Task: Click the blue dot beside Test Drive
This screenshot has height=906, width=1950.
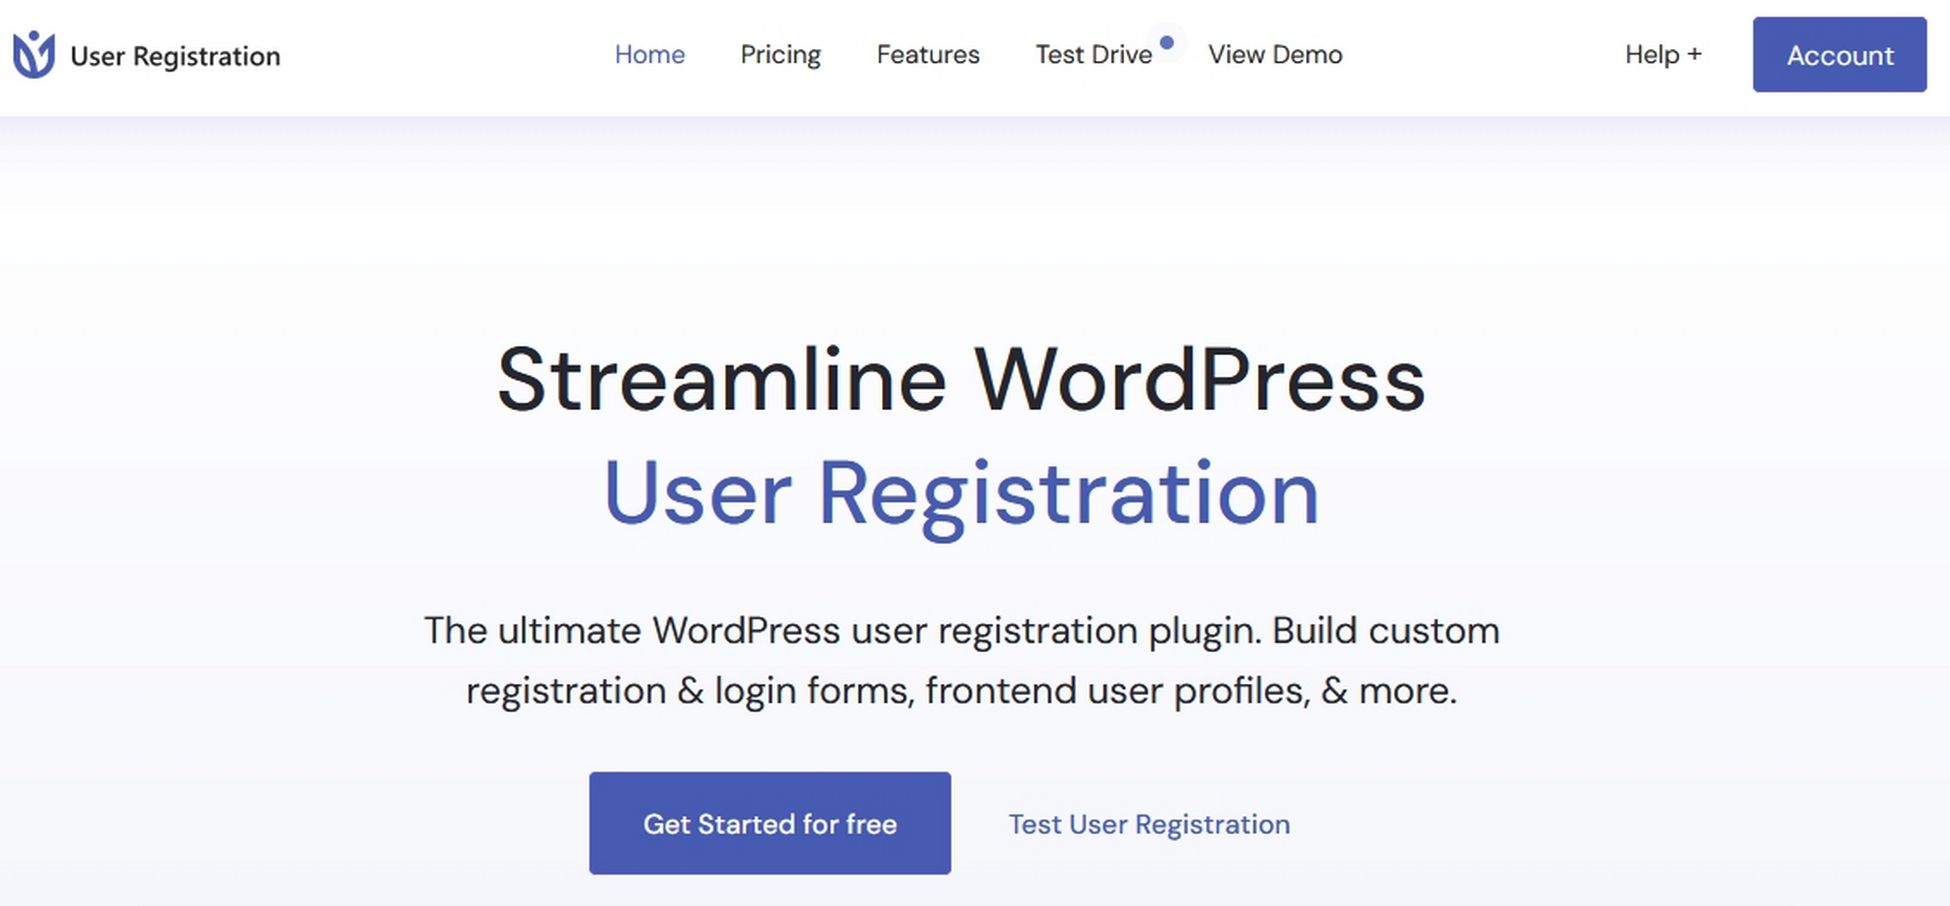Action: click(1166, 42)
